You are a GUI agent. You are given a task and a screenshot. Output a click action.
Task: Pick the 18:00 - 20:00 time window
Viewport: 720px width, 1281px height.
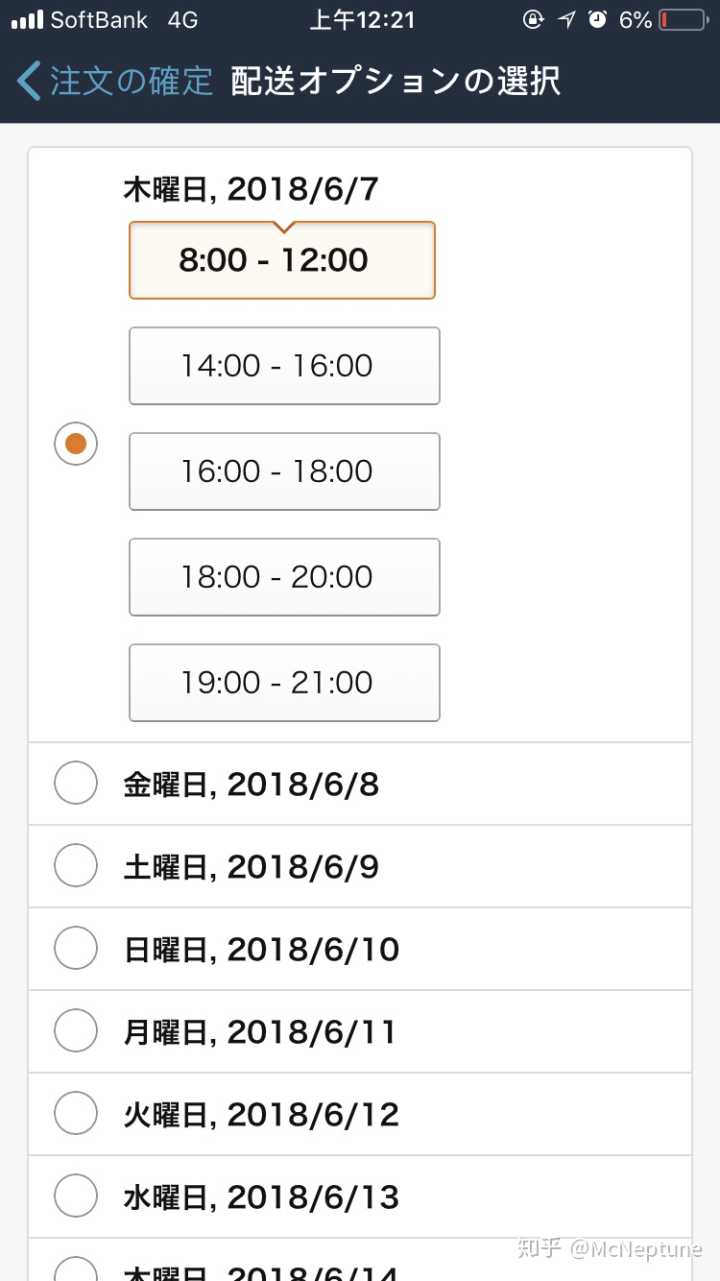coord(284,577)
